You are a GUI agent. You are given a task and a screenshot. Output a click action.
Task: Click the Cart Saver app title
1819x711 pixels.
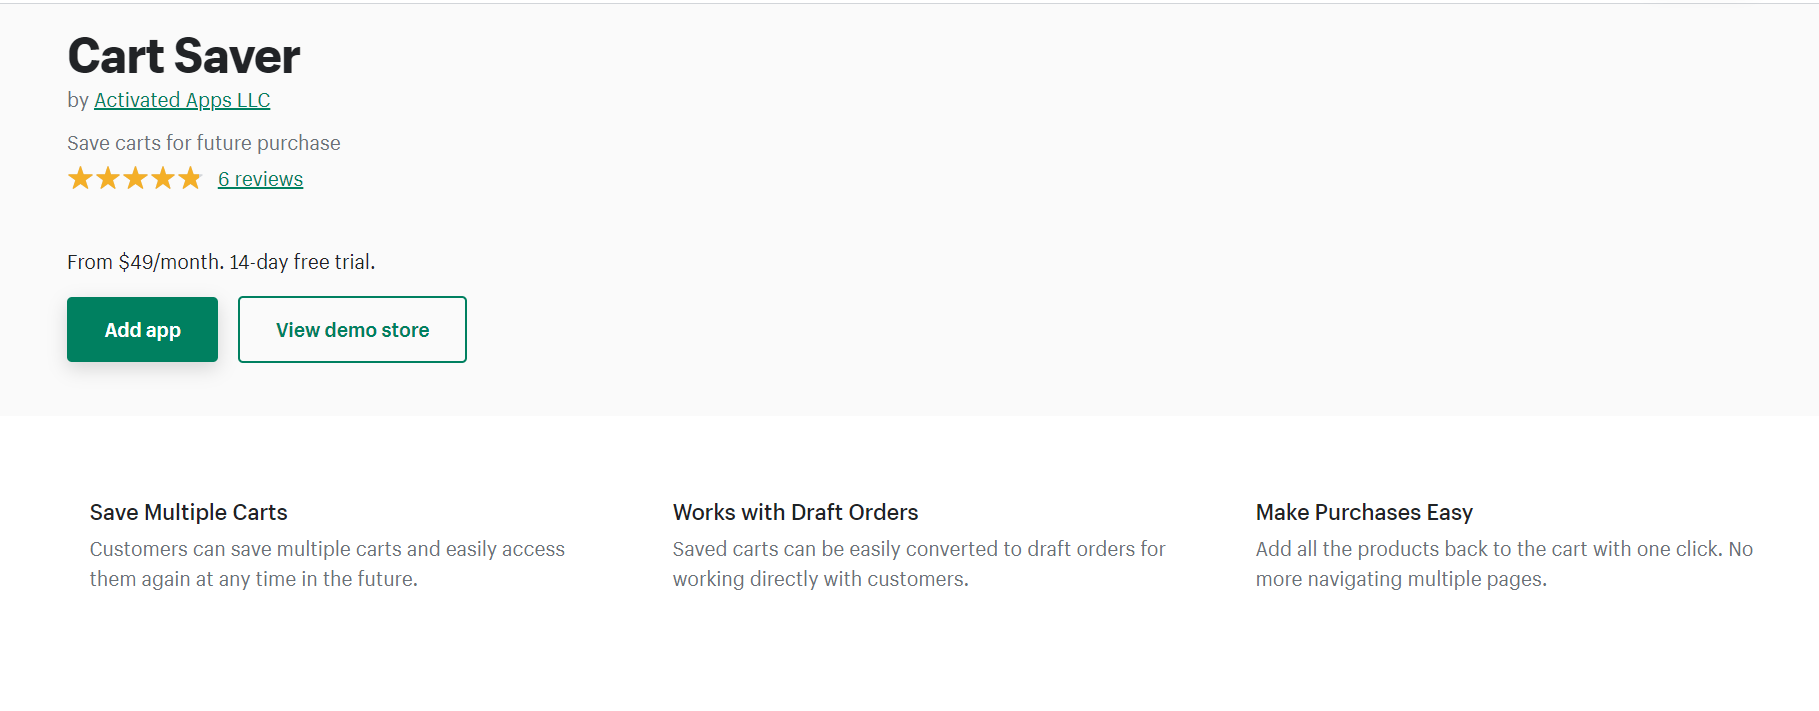[184, 56]
